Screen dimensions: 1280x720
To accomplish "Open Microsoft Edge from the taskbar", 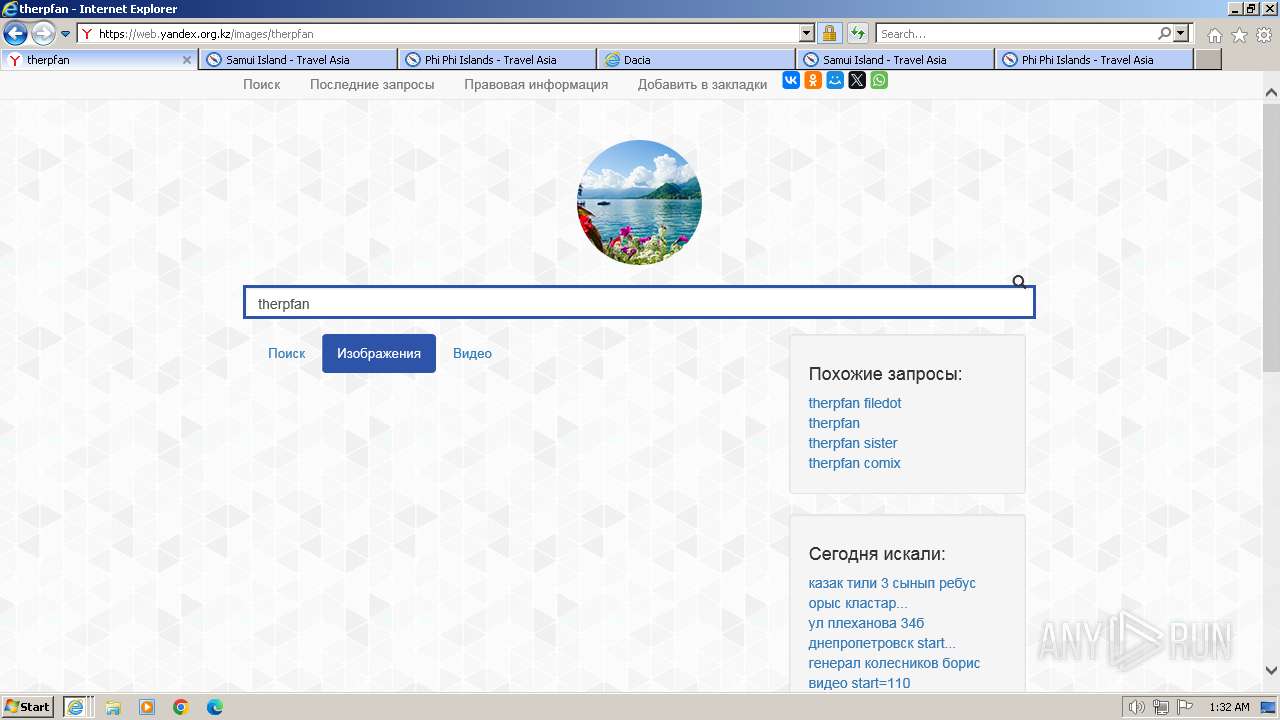I will click(x=215, y=707).
